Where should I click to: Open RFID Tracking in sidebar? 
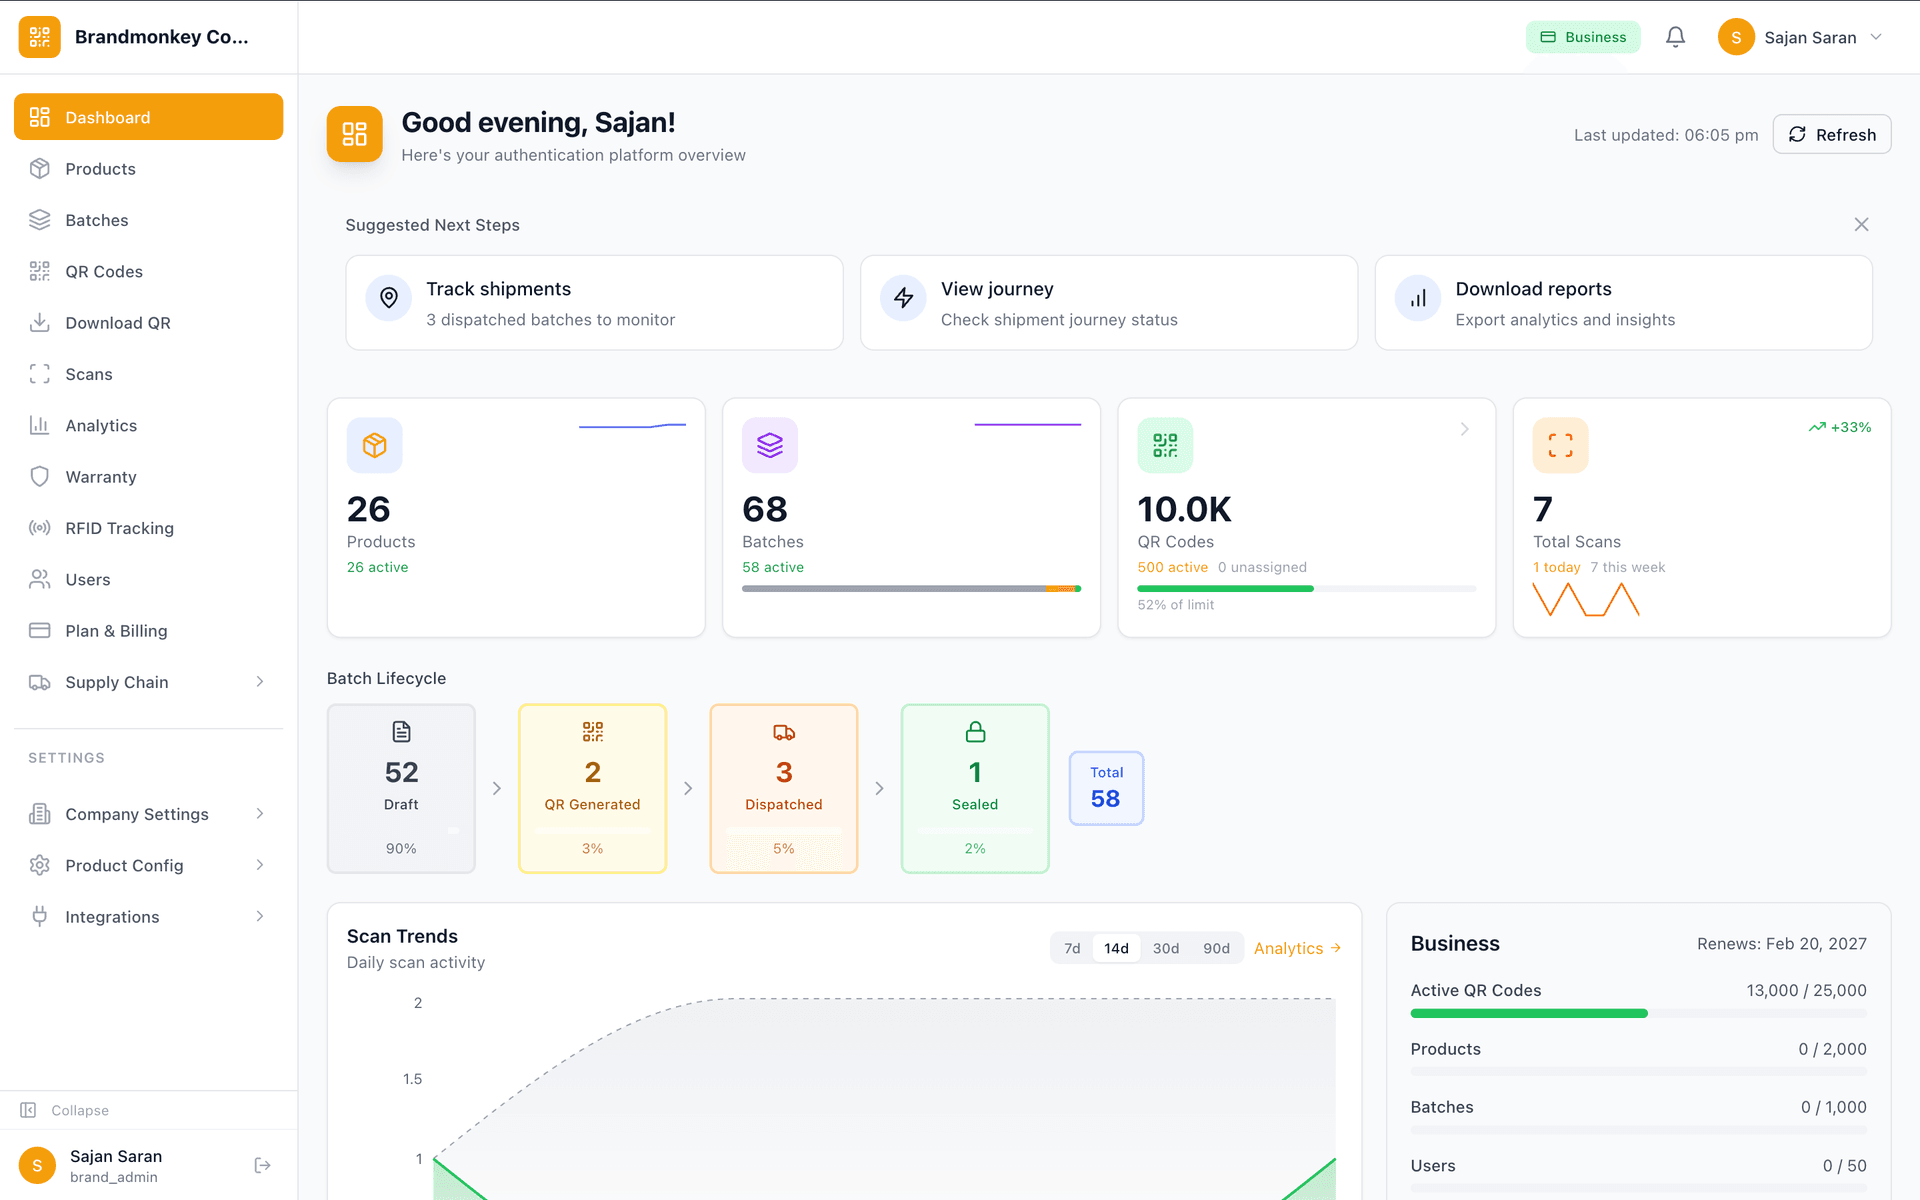[x=118, y=527]
